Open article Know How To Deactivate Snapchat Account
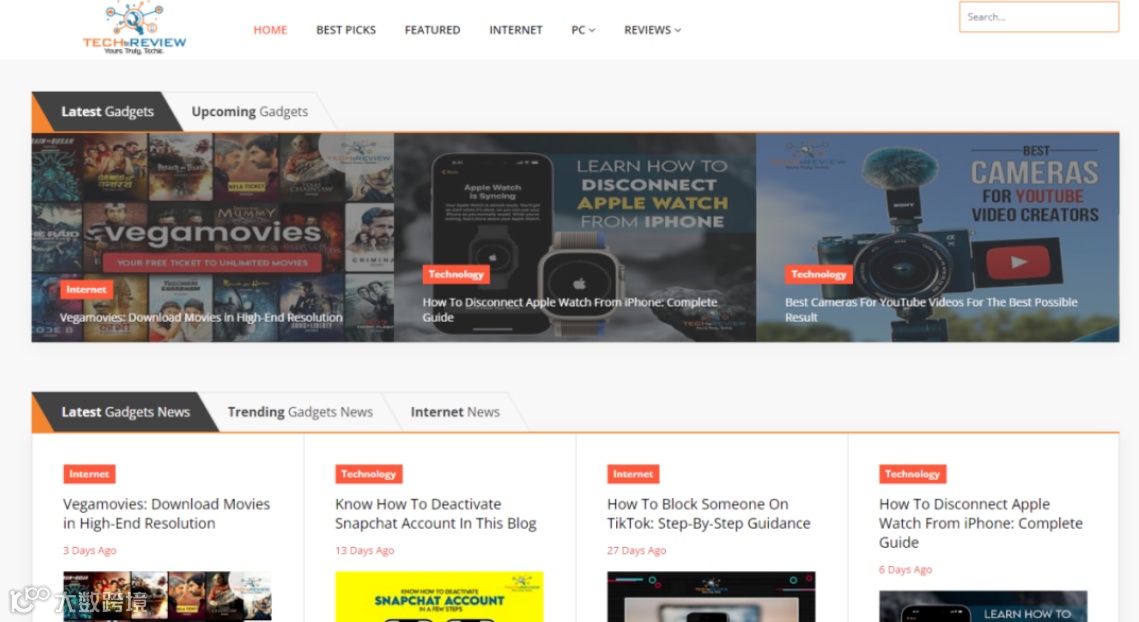This screenshot has height=622, width=1139. pos(436,514)
